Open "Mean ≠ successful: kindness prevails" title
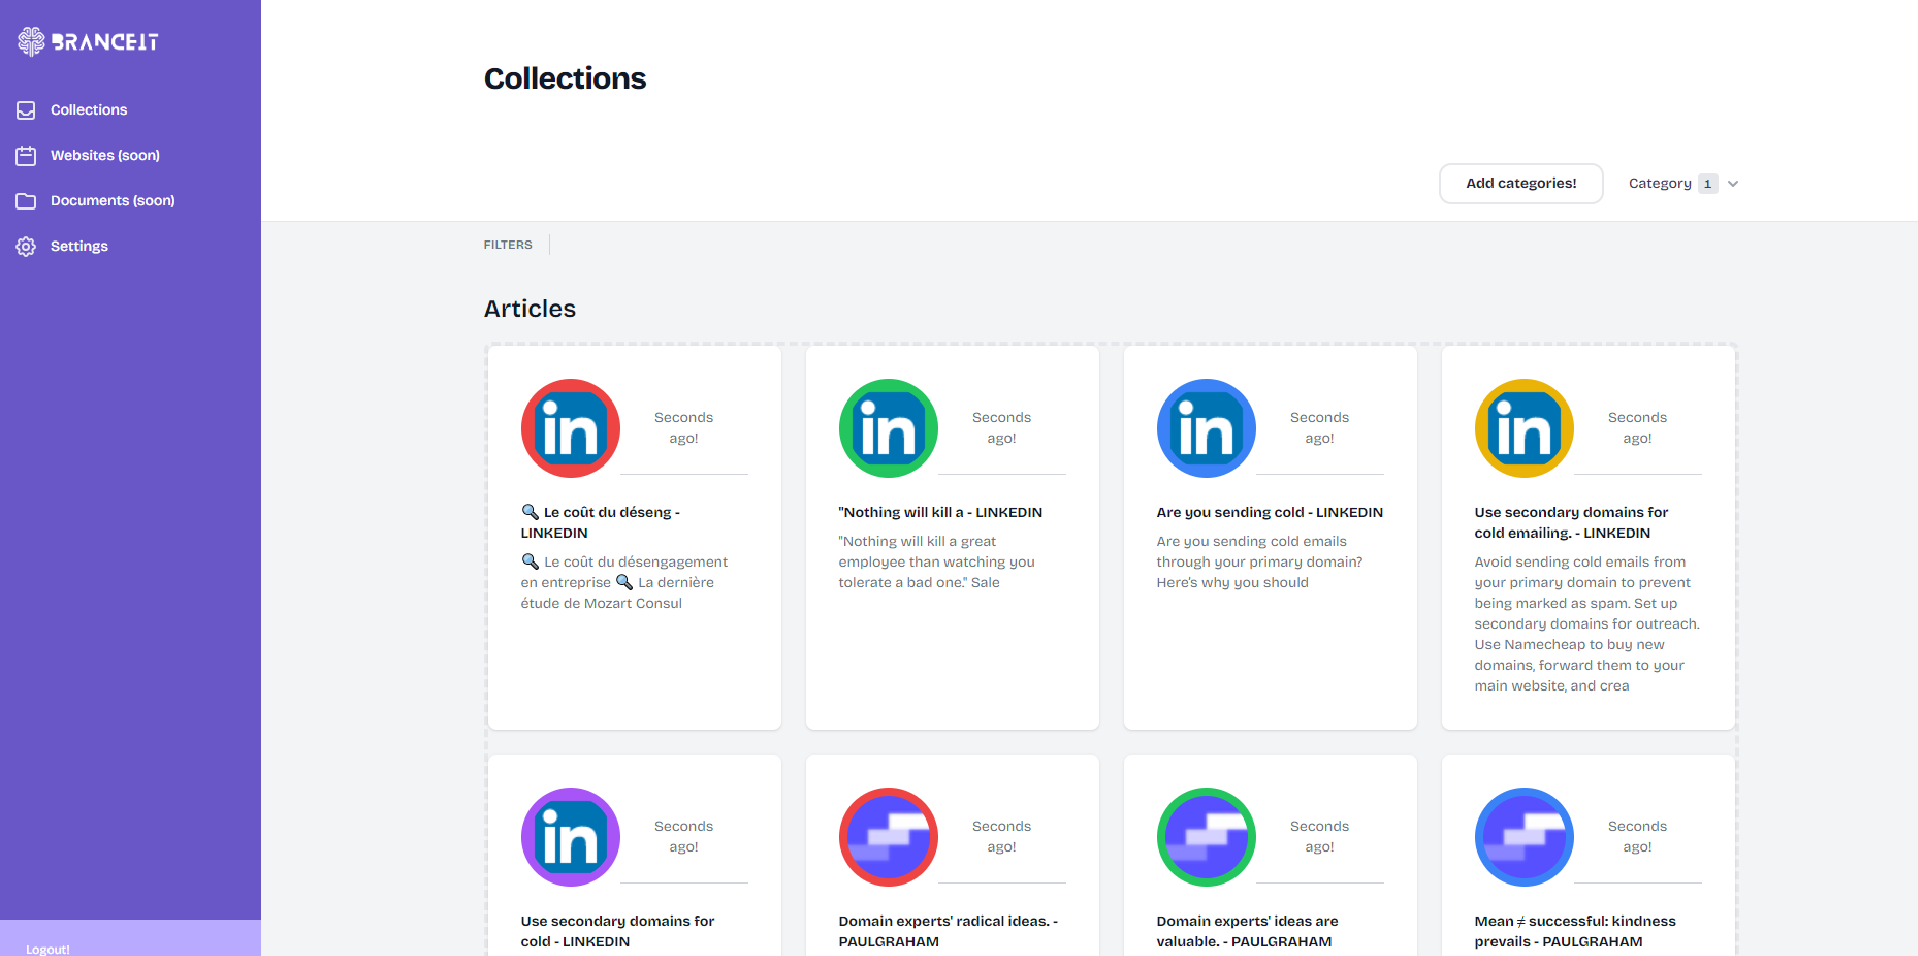This screenshot has width=1918, height=956. pyautogui.click(x=1575, y=931)
